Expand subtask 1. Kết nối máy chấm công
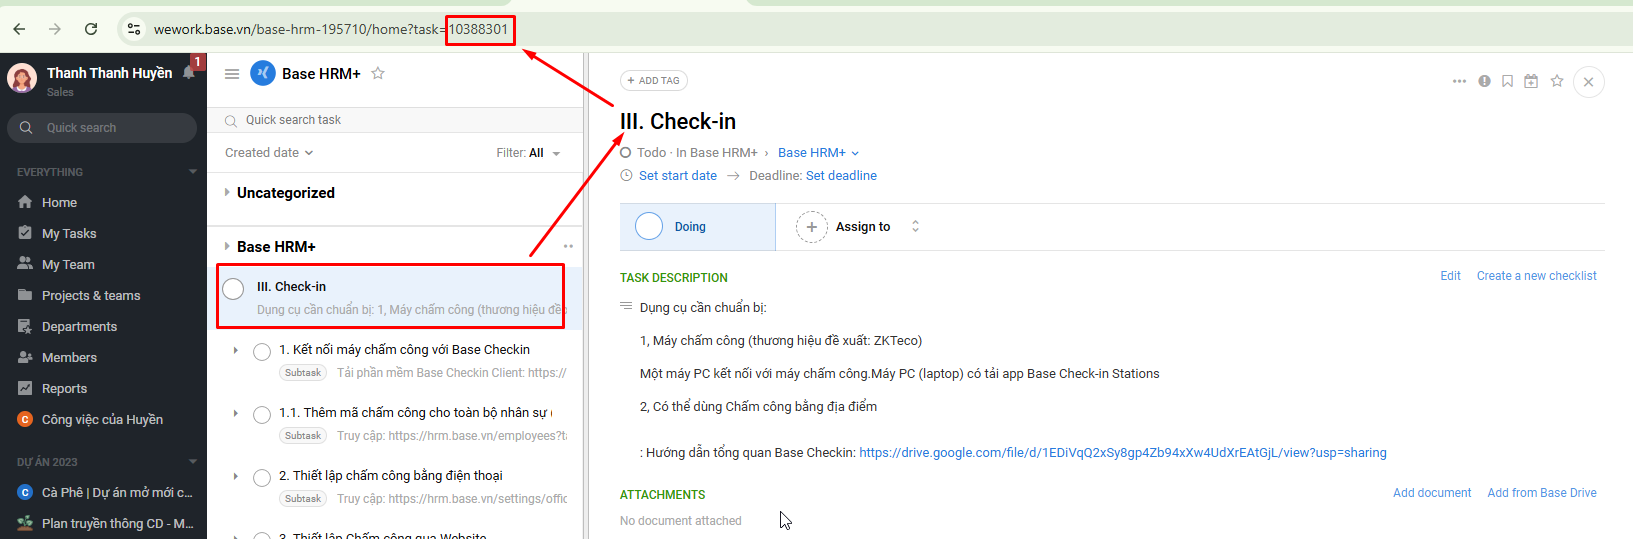This screenshot has height=539, width=1633. coord(236,350)
